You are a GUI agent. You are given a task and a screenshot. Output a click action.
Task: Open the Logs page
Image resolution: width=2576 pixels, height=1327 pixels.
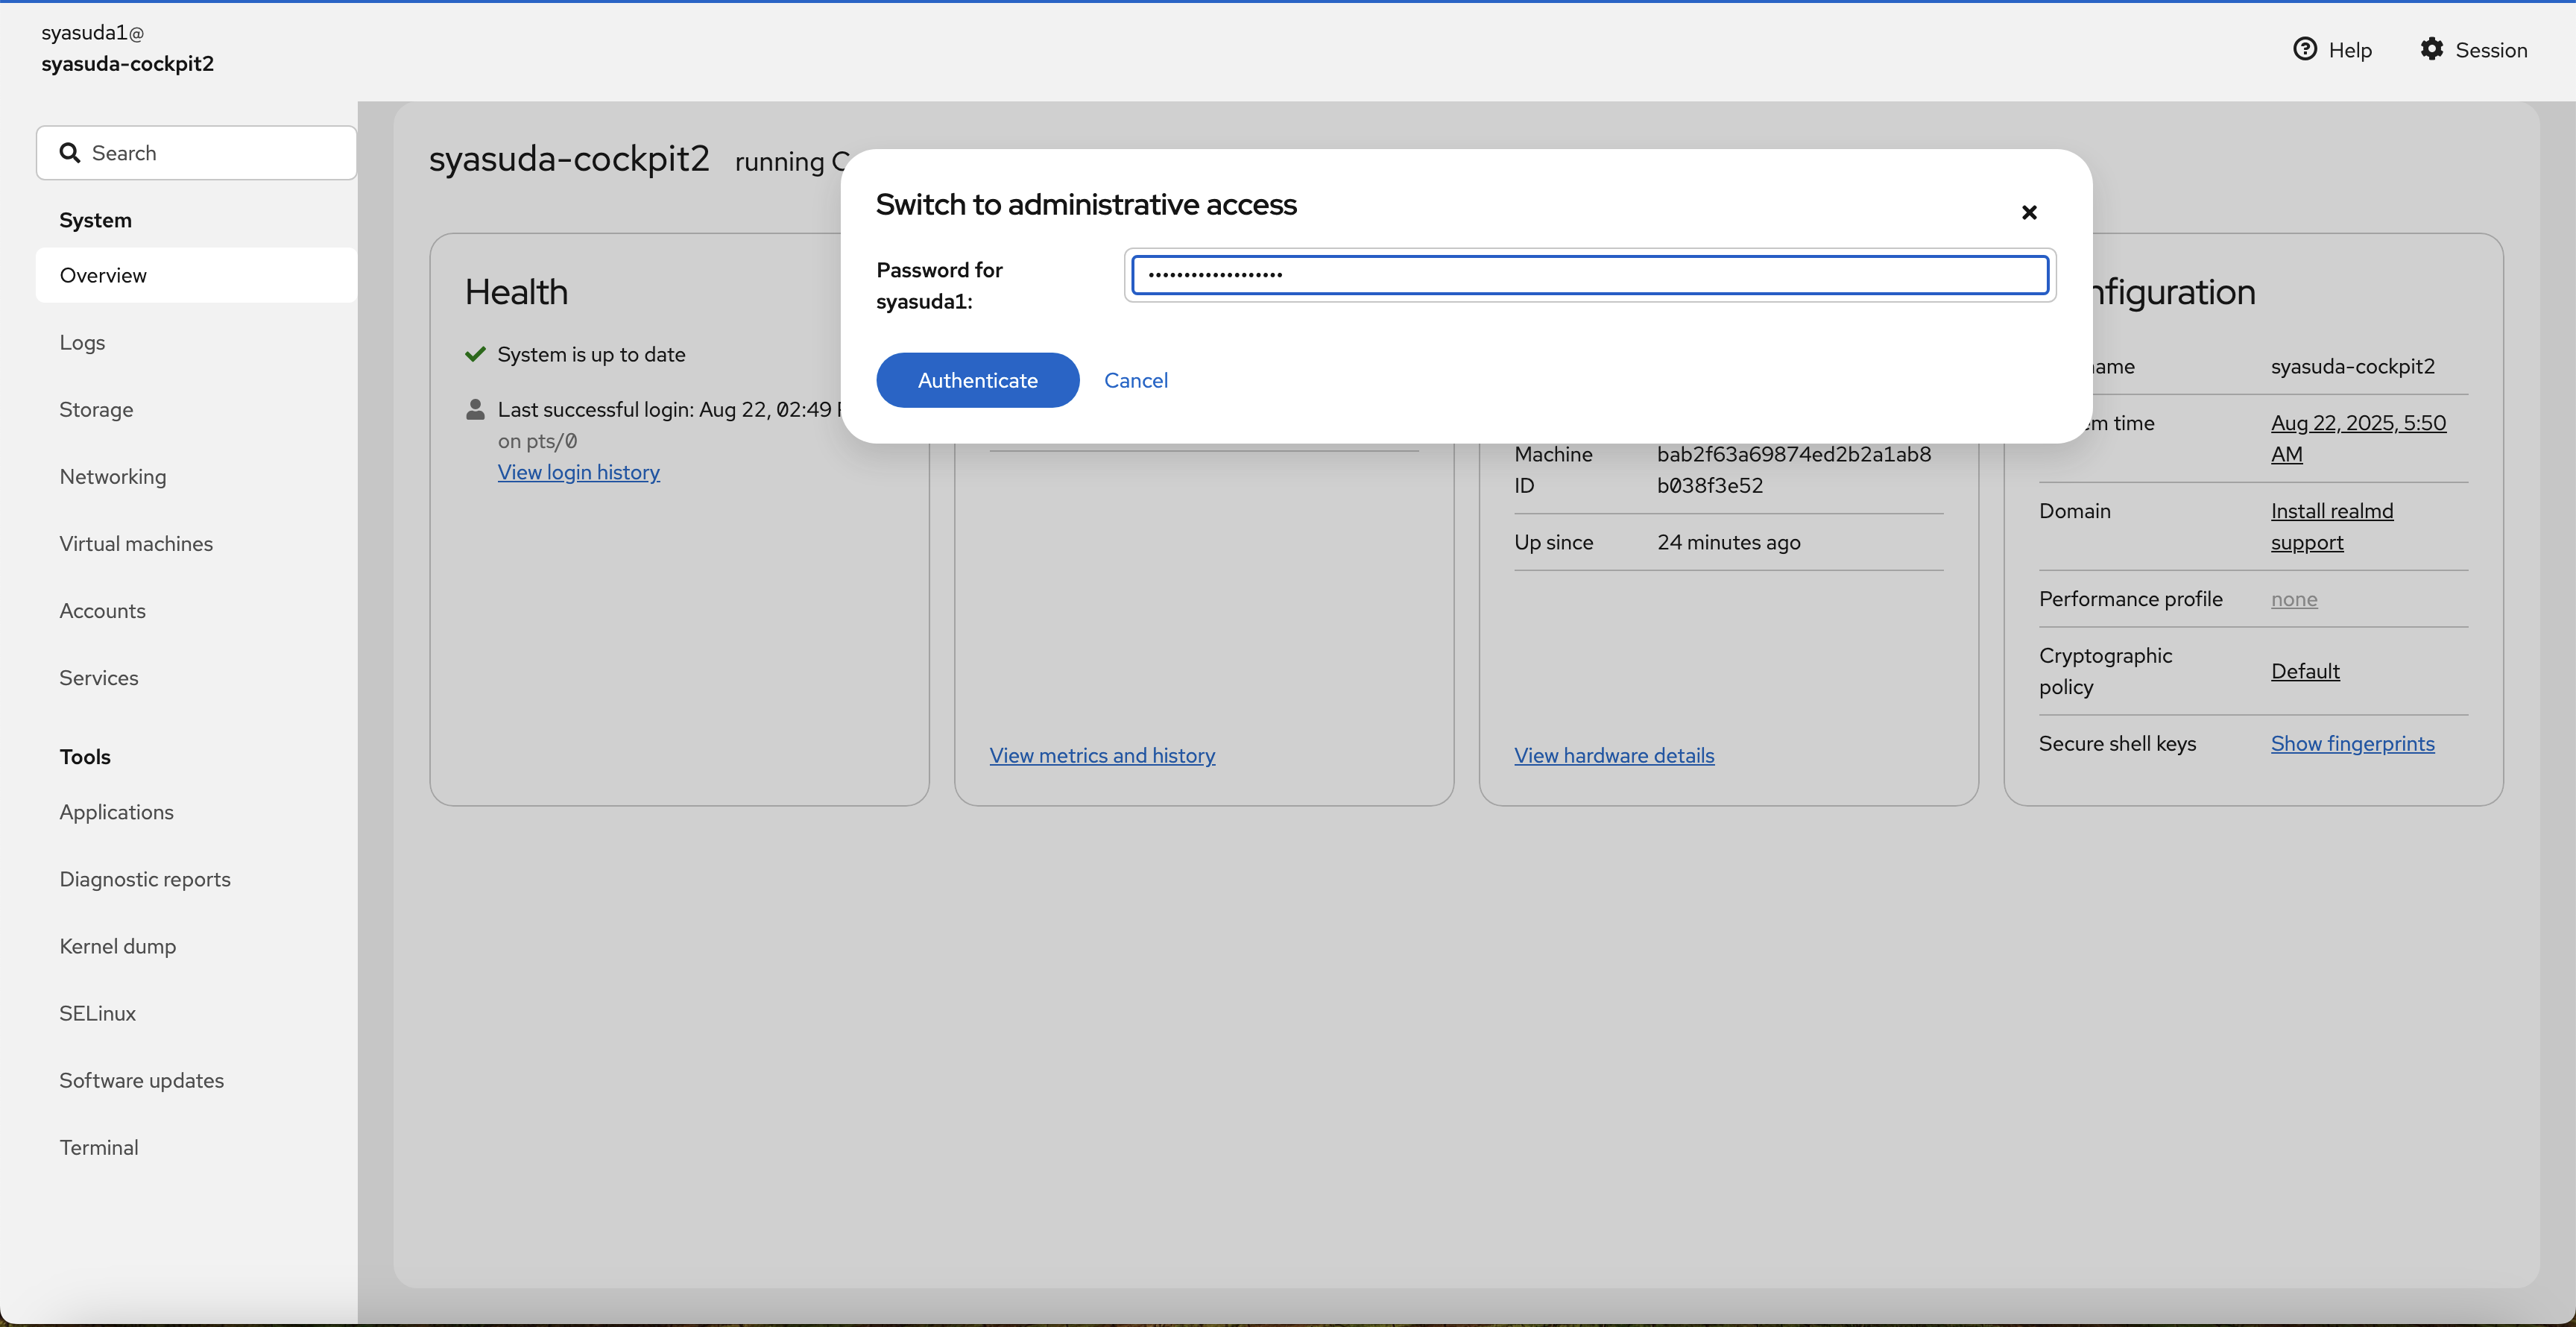point(82,342)
